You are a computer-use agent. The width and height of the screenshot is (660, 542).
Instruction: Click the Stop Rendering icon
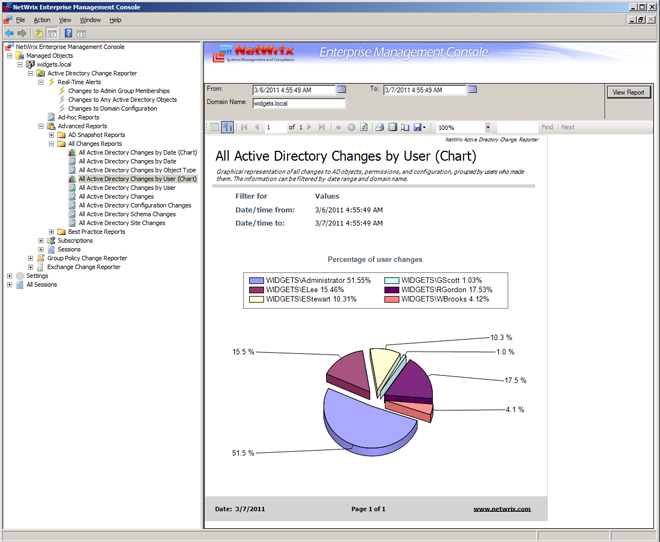click(x=351, y=127)
